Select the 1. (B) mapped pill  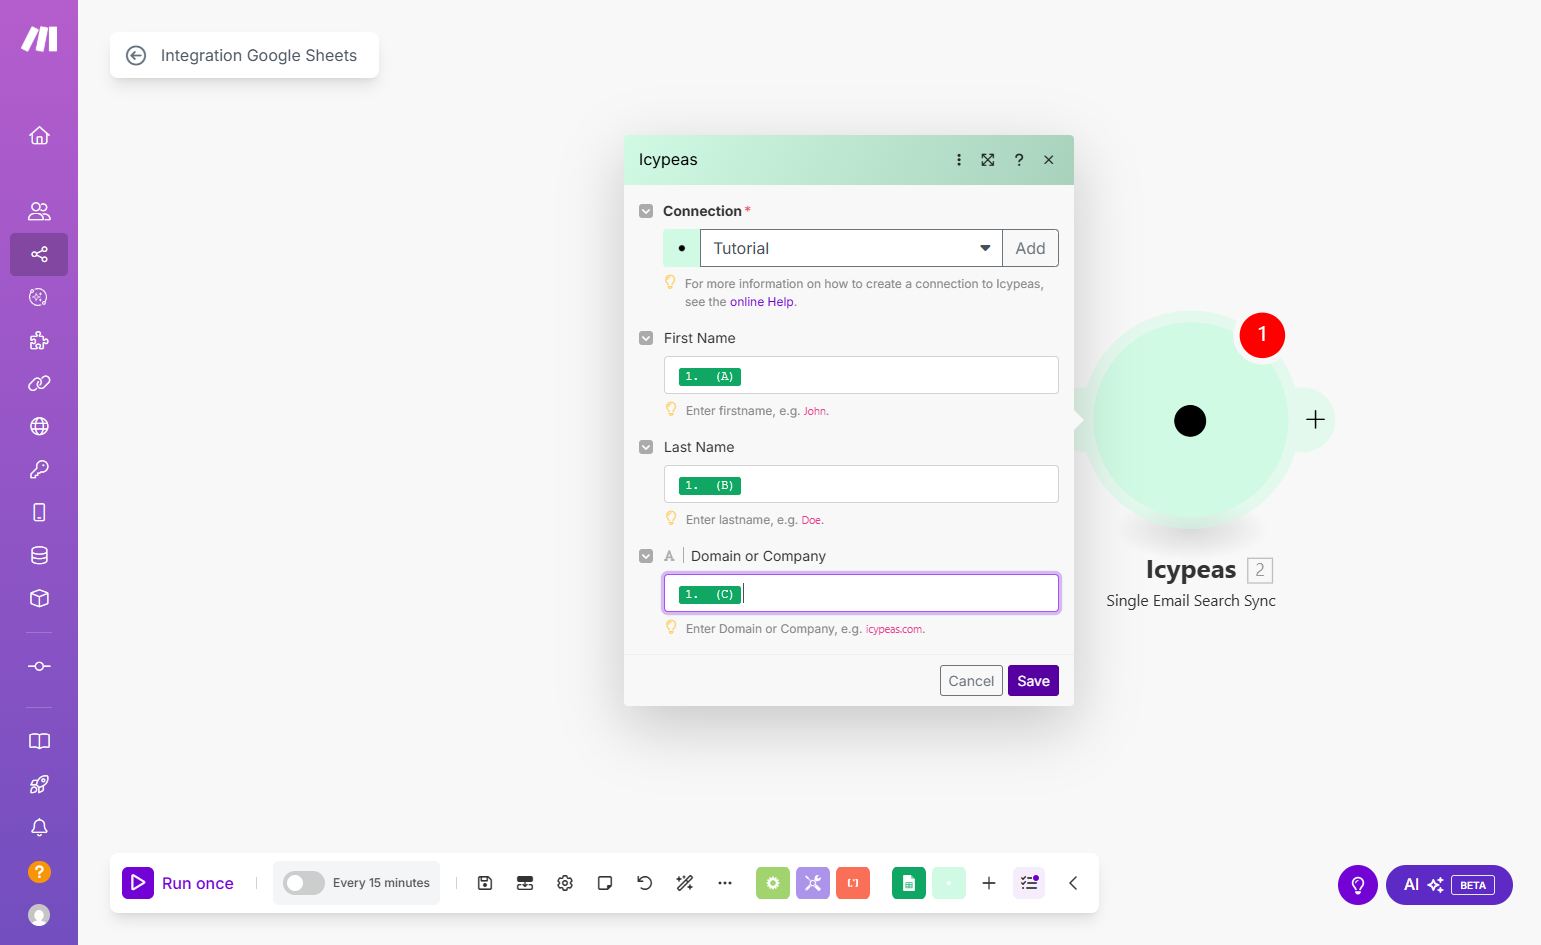pyautogui.click(x=710, y=486)
